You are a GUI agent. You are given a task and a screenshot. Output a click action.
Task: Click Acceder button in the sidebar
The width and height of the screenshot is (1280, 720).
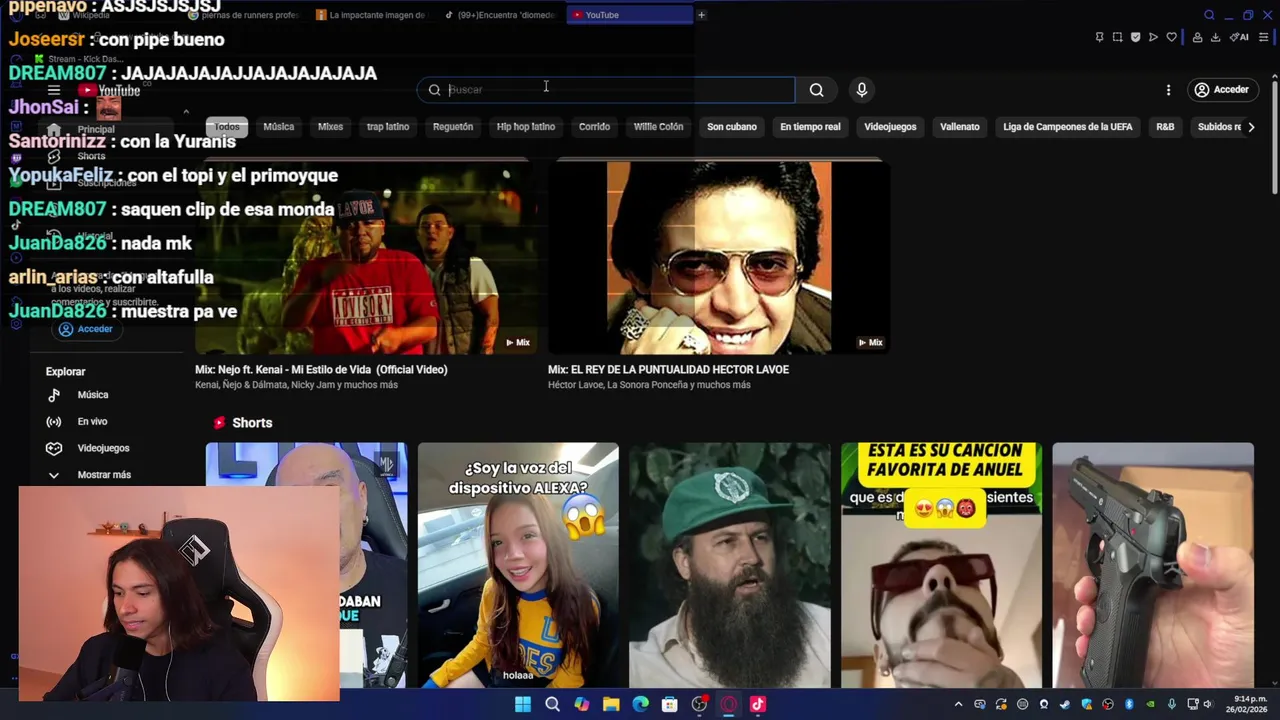point(85,329)
